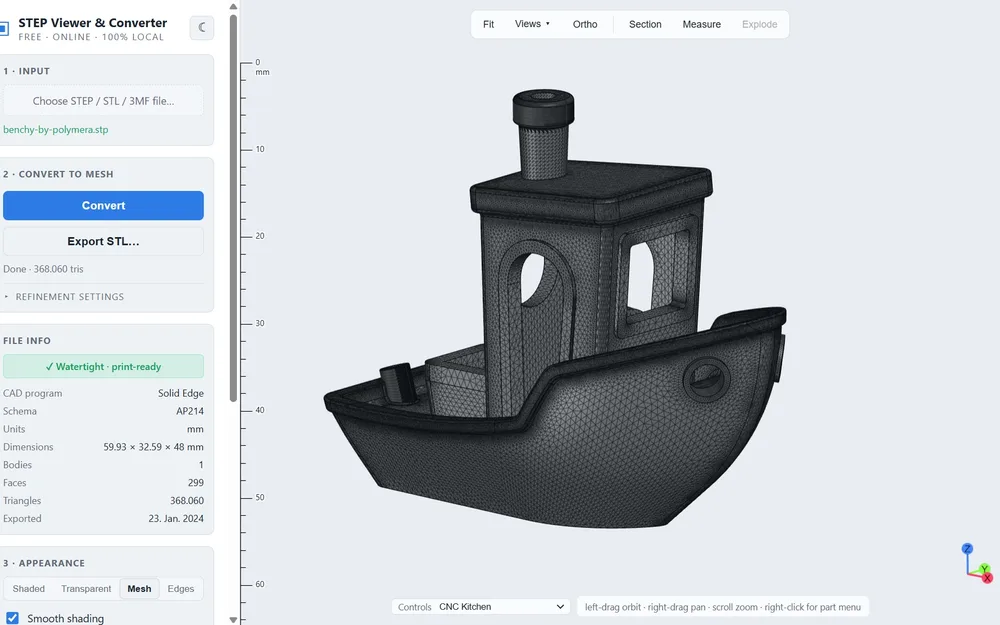Click the sidebar vertical scrollbar thumb
The height and width of the screenshot is (625, 1000).
pos(233,207)
